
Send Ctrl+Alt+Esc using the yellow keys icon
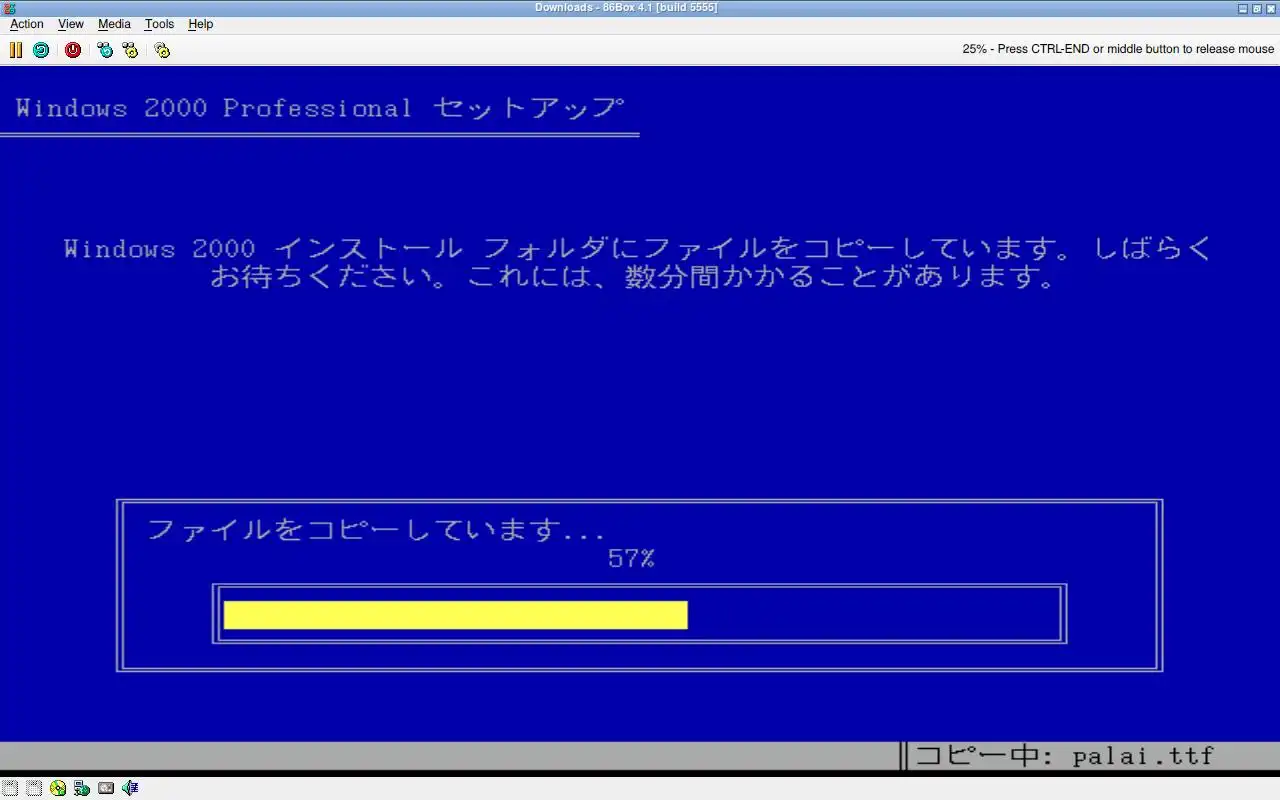tap(130, 50)
